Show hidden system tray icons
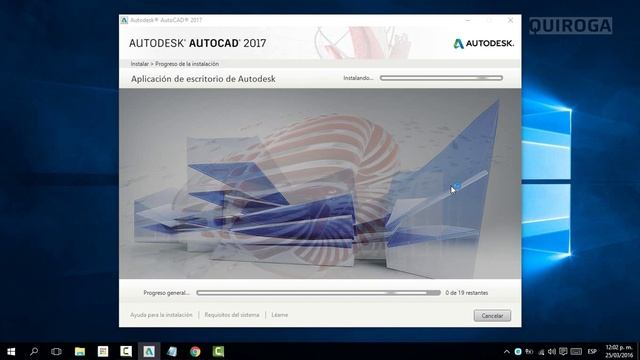Screen dimensions: 640x360 pyautogui.click(x=507, y=351)
